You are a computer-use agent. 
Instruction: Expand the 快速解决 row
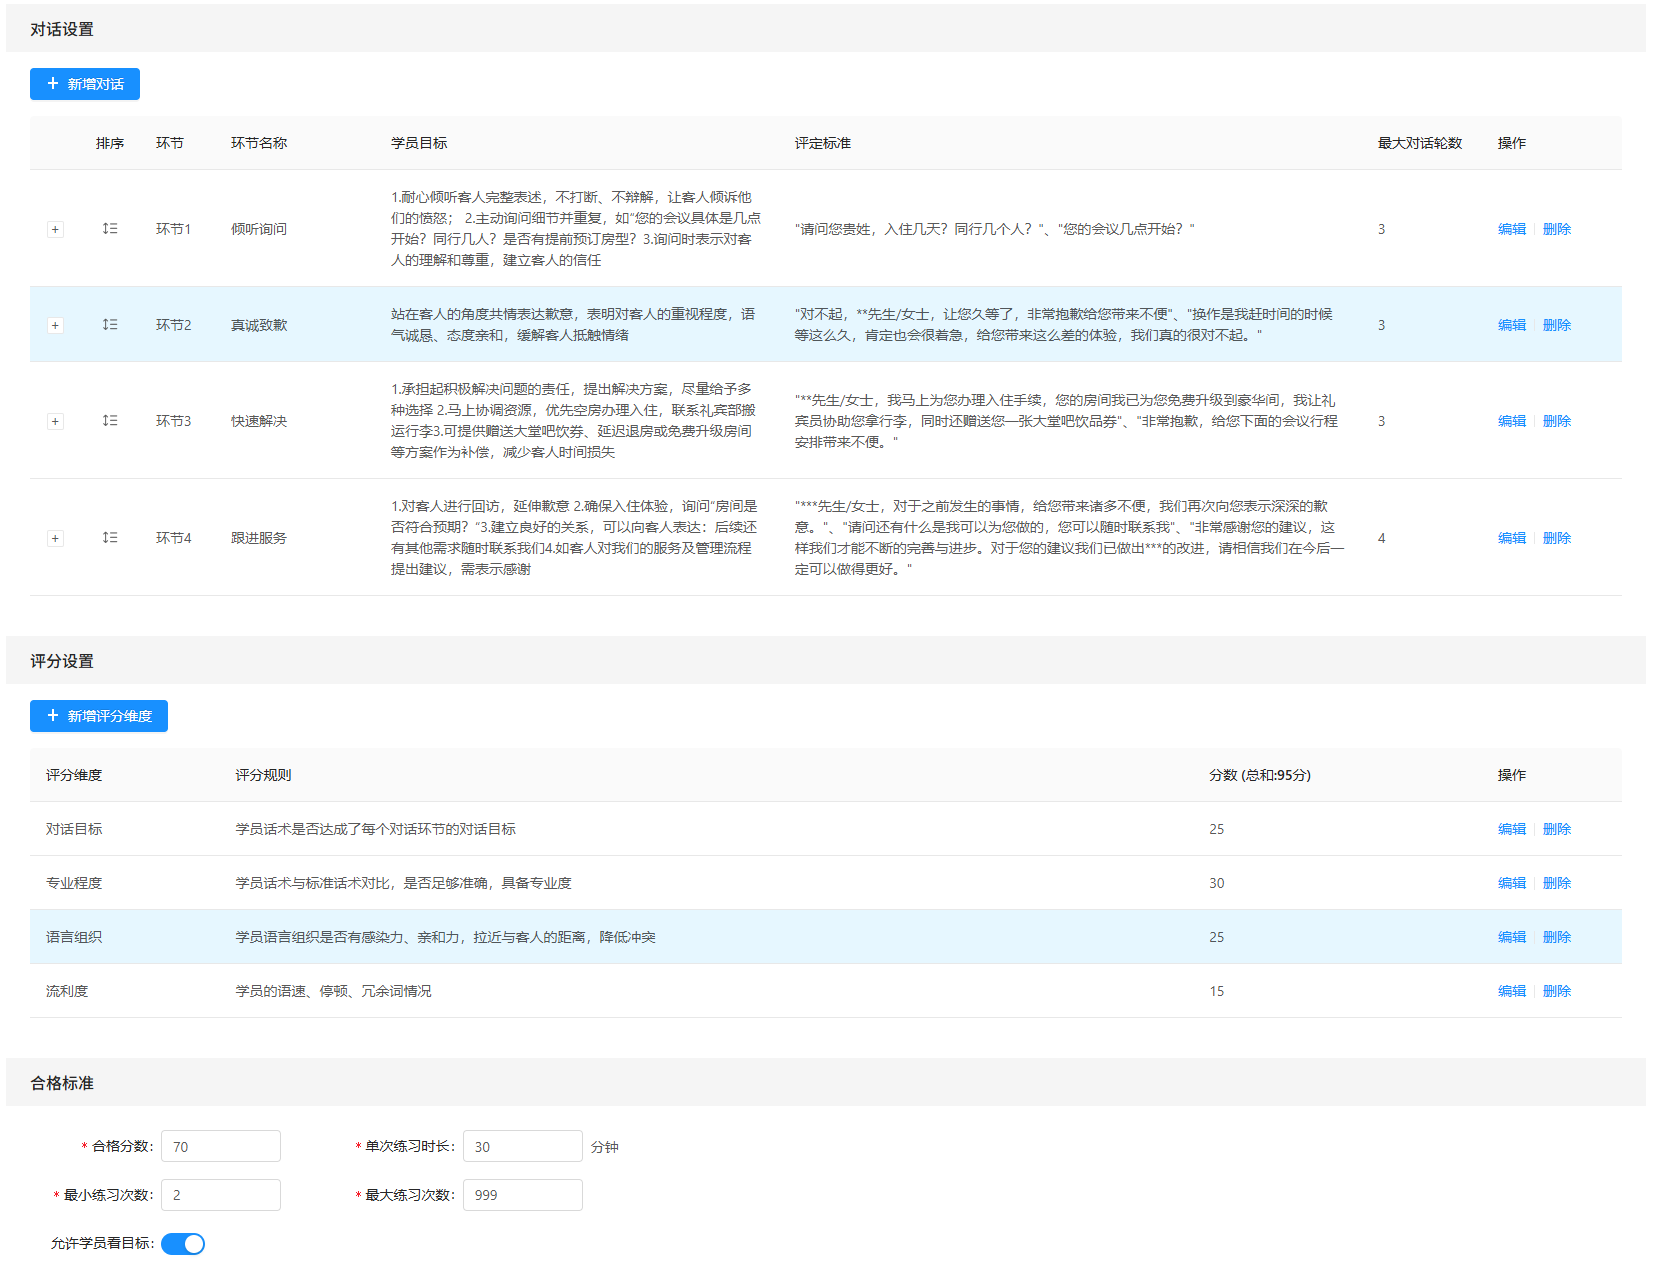55,422
